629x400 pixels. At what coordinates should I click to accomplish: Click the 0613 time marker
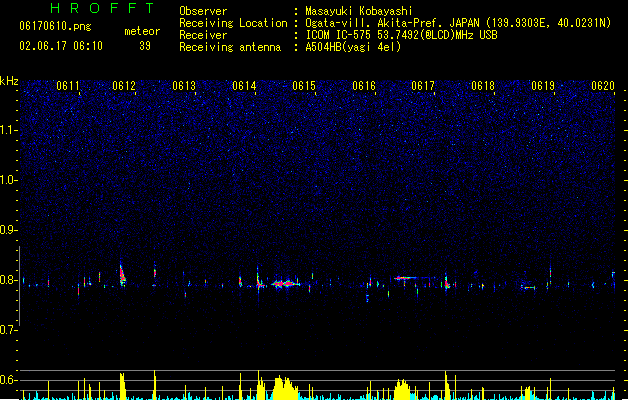coord(184,86)
